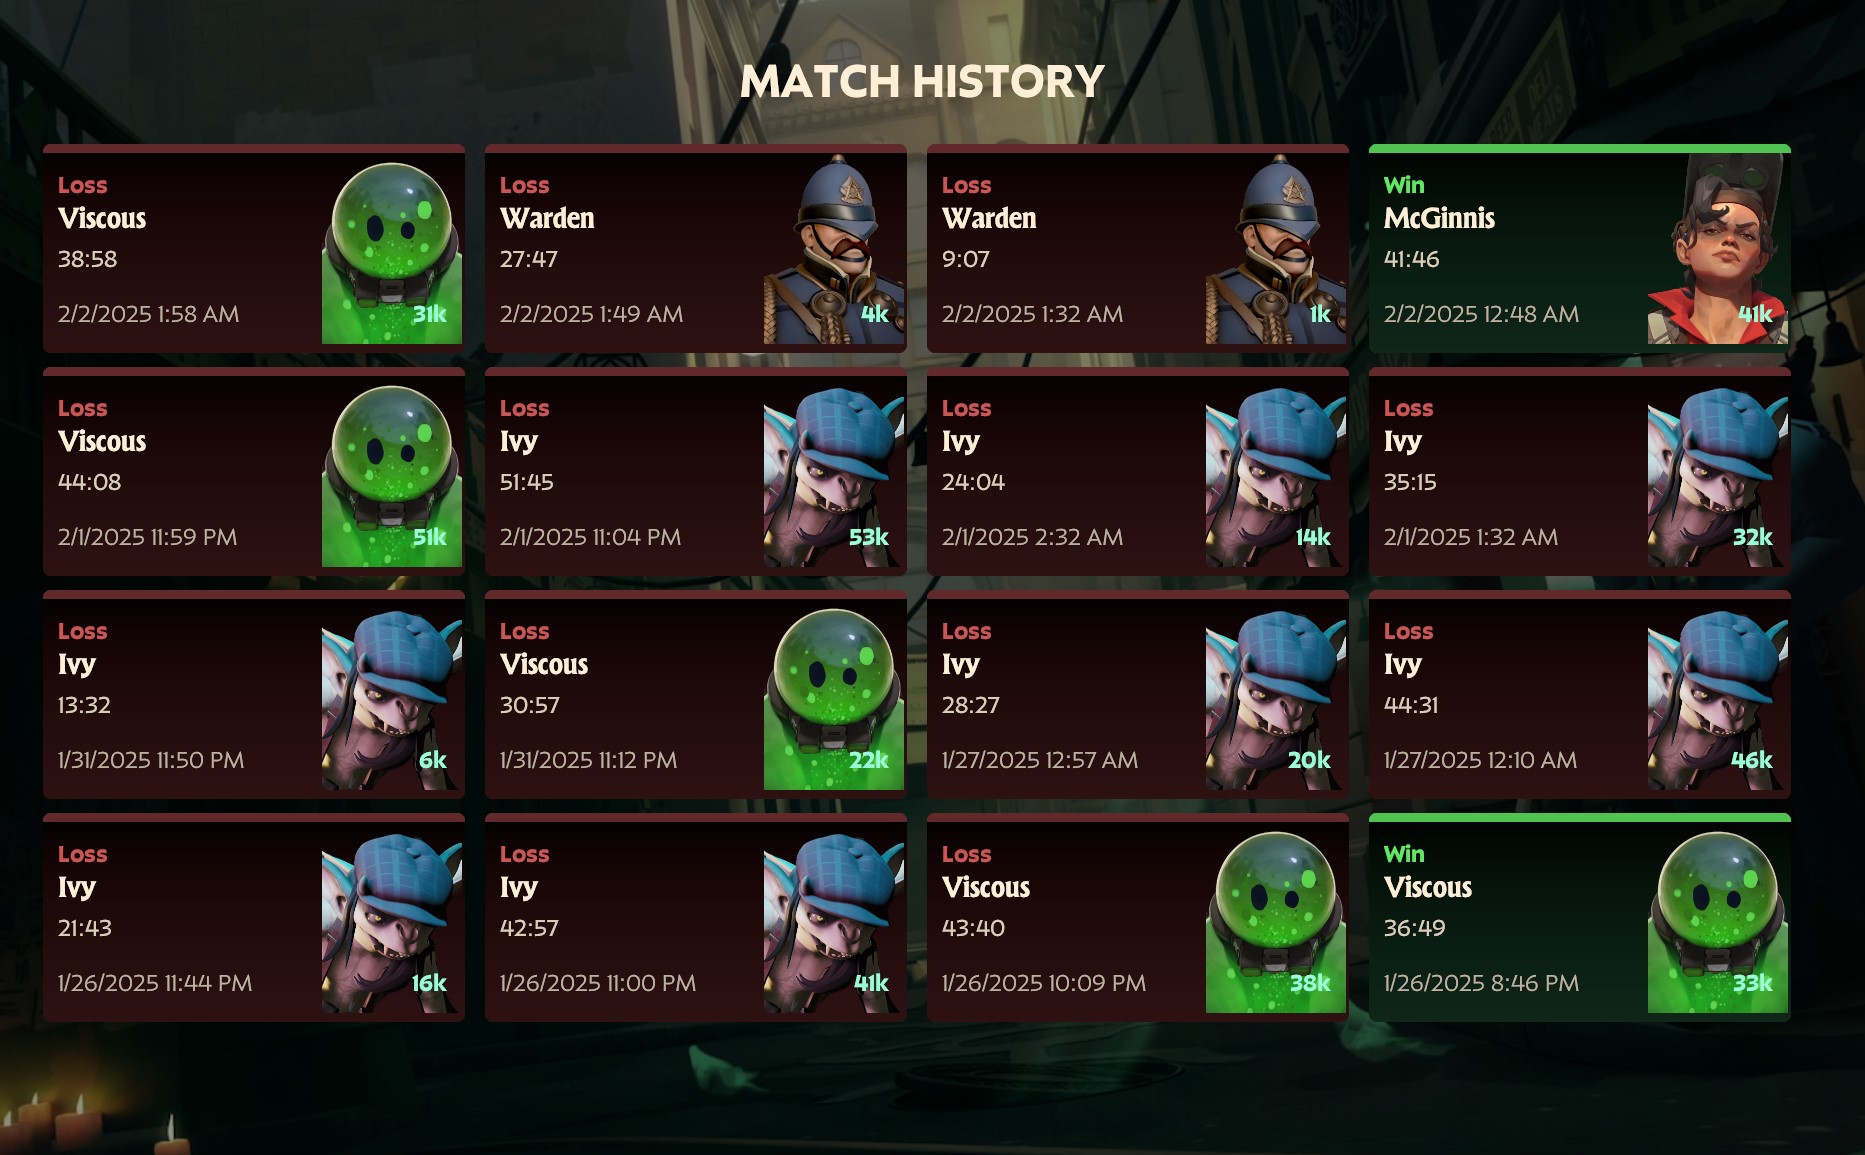Click Viscous portrait in 43:40 match
1865x1155 pixels.
1276,922
